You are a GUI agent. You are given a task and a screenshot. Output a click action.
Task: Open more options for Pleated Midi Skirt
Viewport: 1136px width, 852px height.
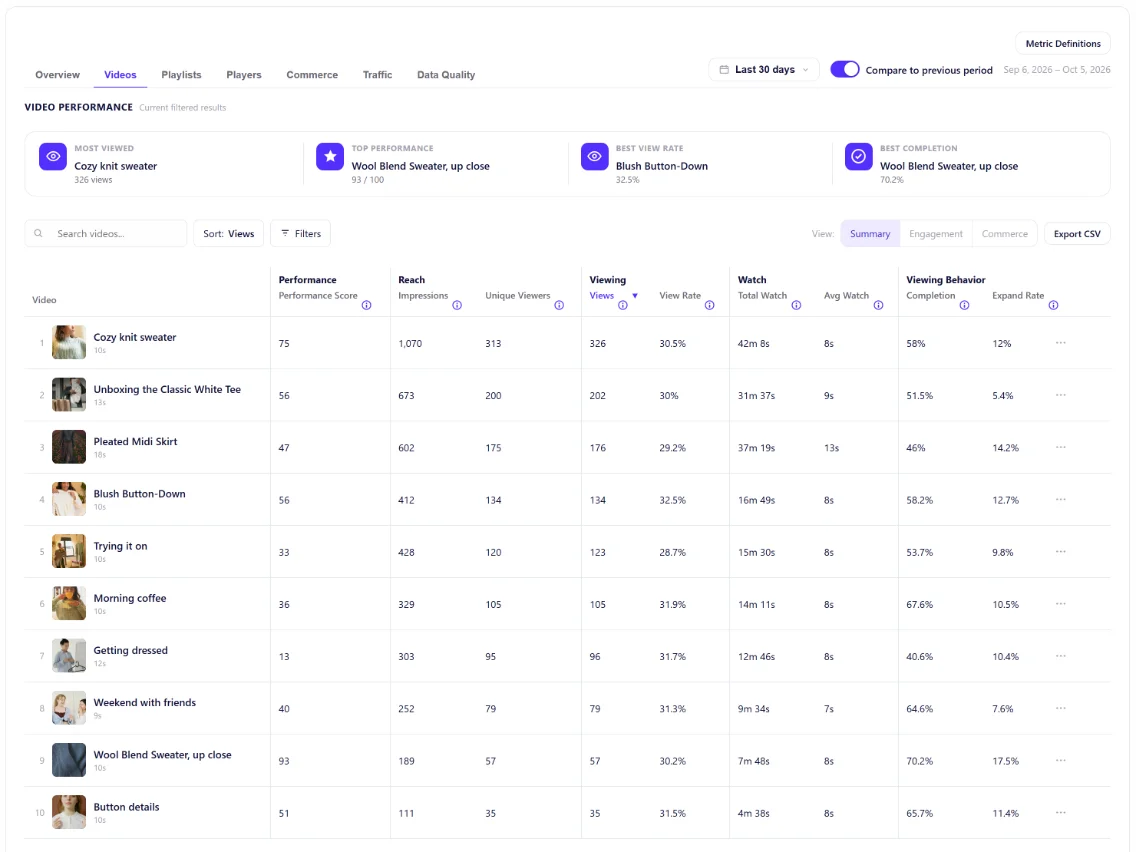[1061, 447]
